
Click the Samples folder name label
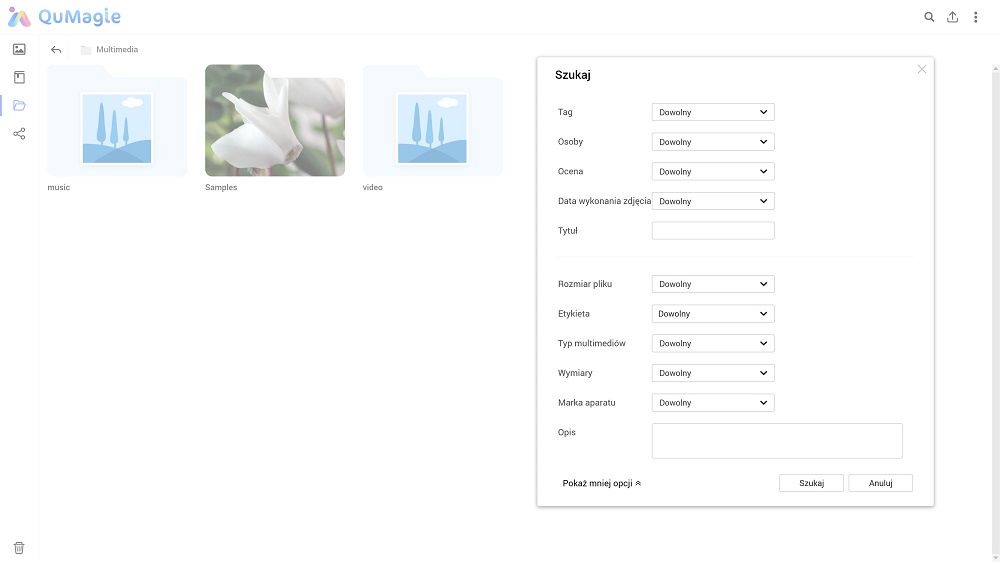tap(221, 187)
